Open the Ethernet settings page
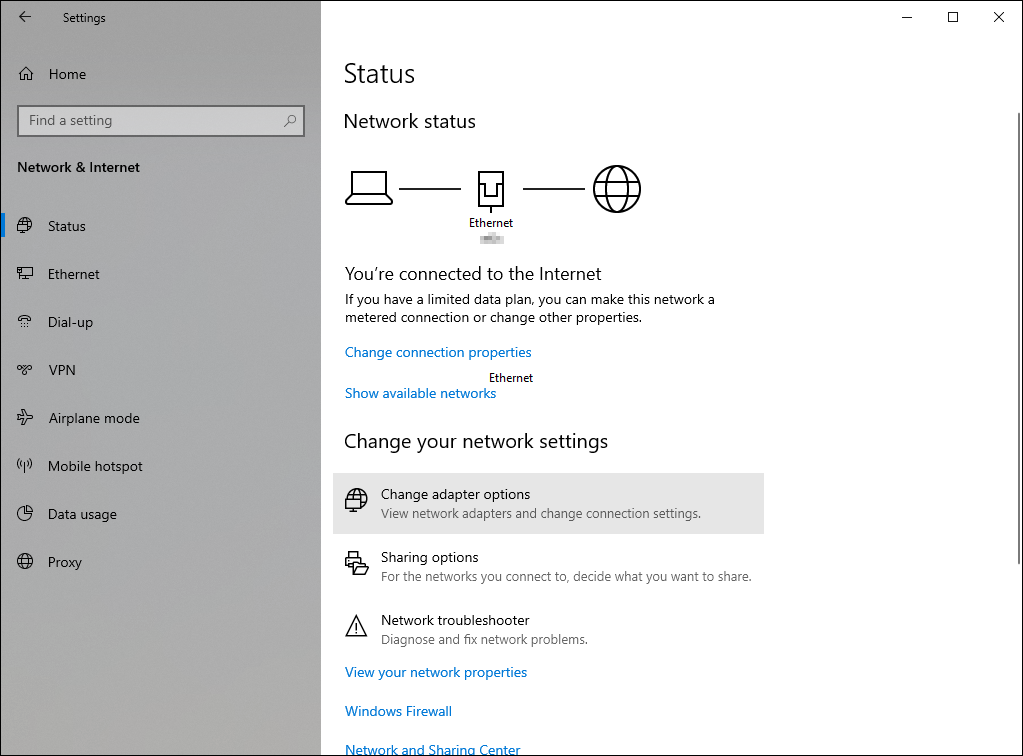Image resolution: width=1023 pixels, height=756 pixels. (73, 274)
